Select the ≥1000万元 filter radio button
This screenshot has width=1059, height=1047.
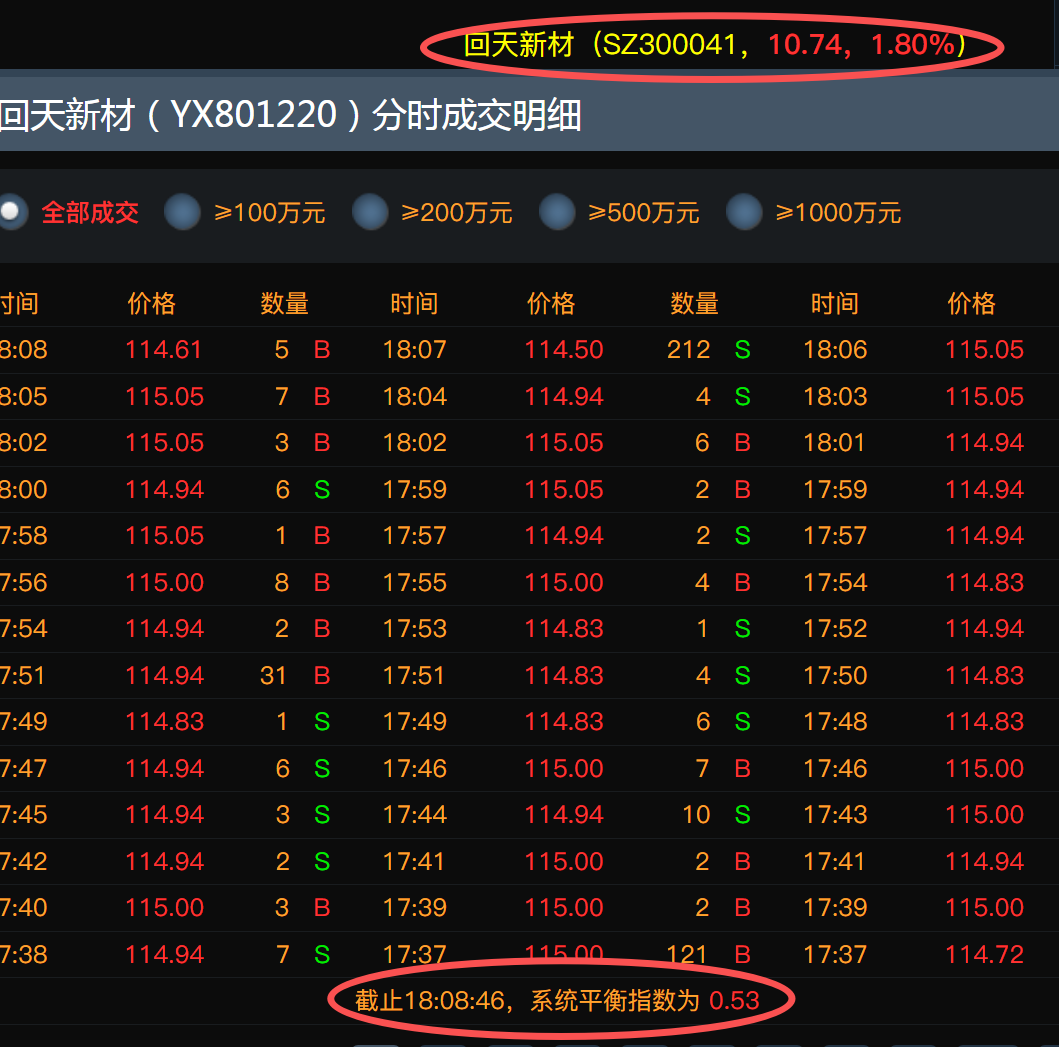tap(744, 212)
